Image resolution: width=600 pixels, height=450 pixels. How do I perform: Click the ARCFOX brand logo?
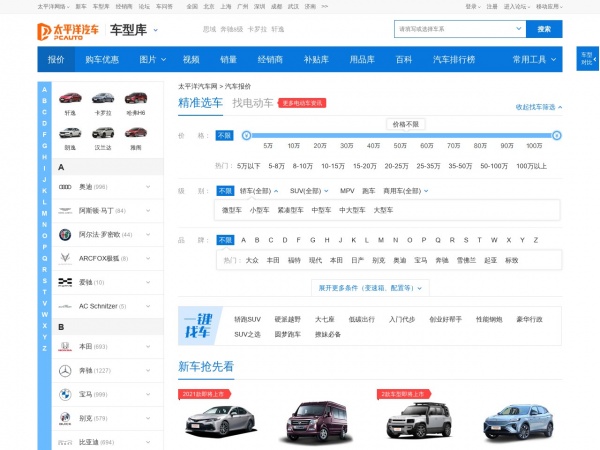(x=65, y=259)
